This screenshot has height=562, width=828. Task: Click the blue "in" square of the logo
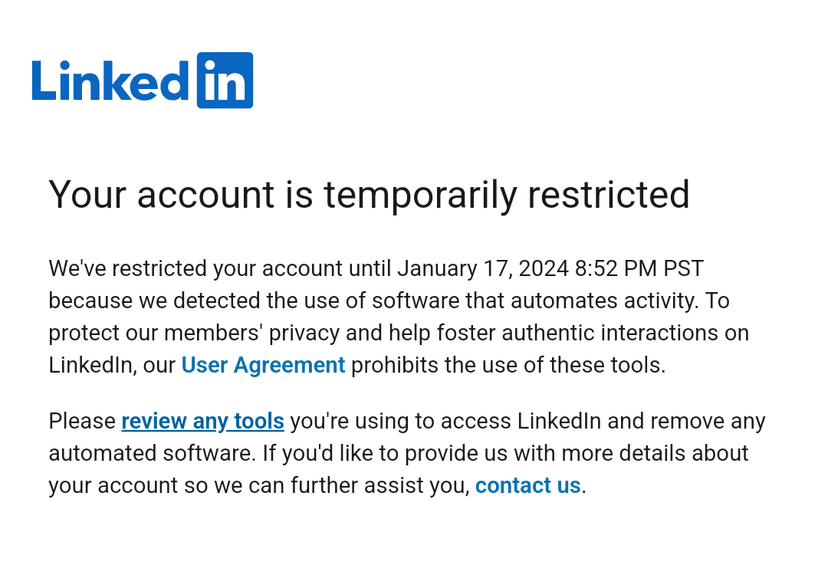pyautogui.click(x=224, y=80)
